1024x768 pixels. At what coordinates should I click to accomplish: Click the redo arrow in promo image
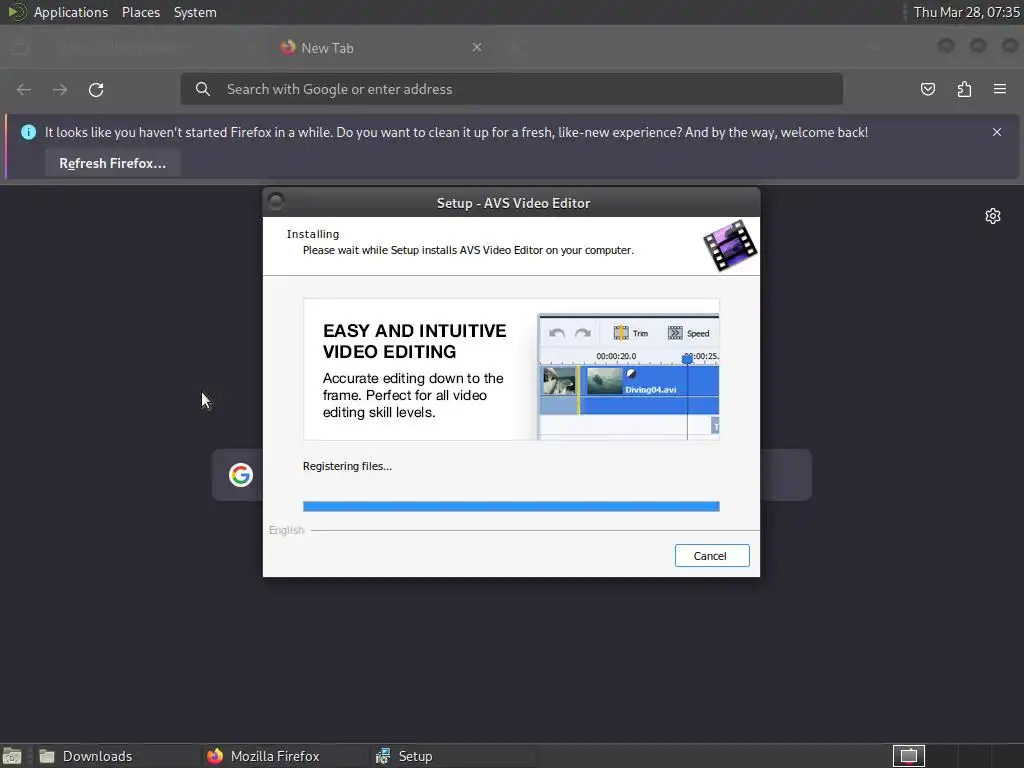[x=583, y=333]
